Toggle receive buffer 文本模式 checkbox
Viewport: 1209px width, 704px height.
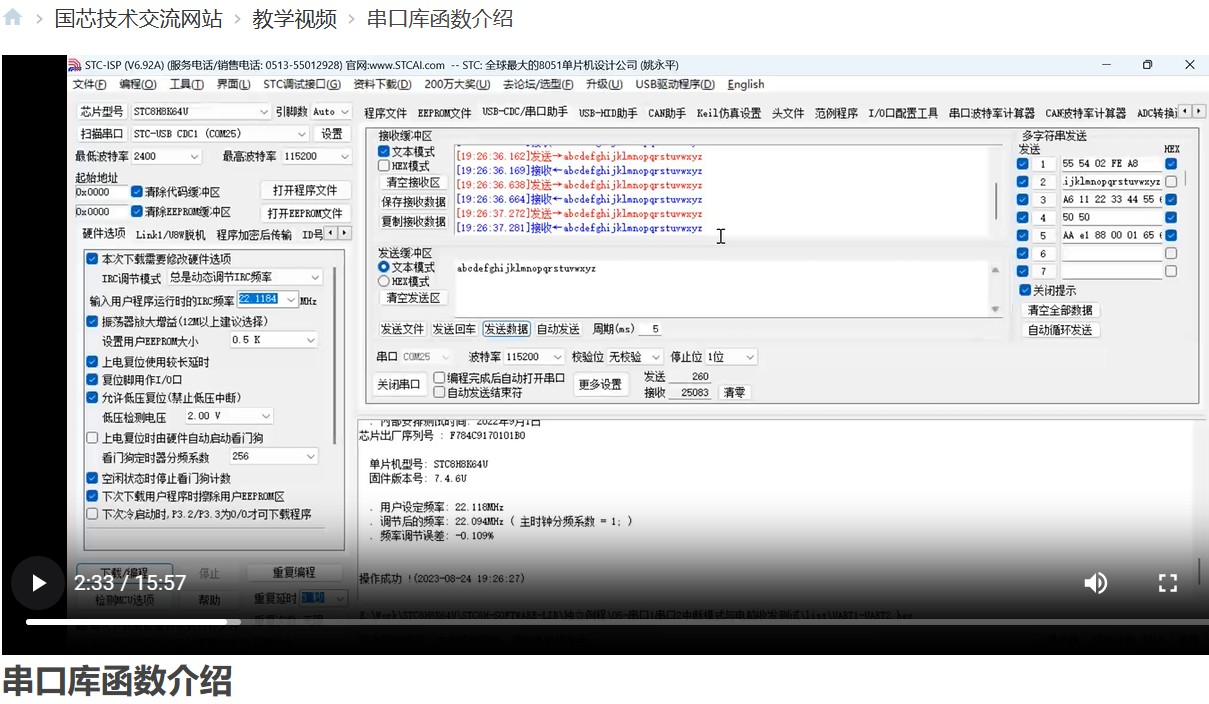tap(384, 151)
